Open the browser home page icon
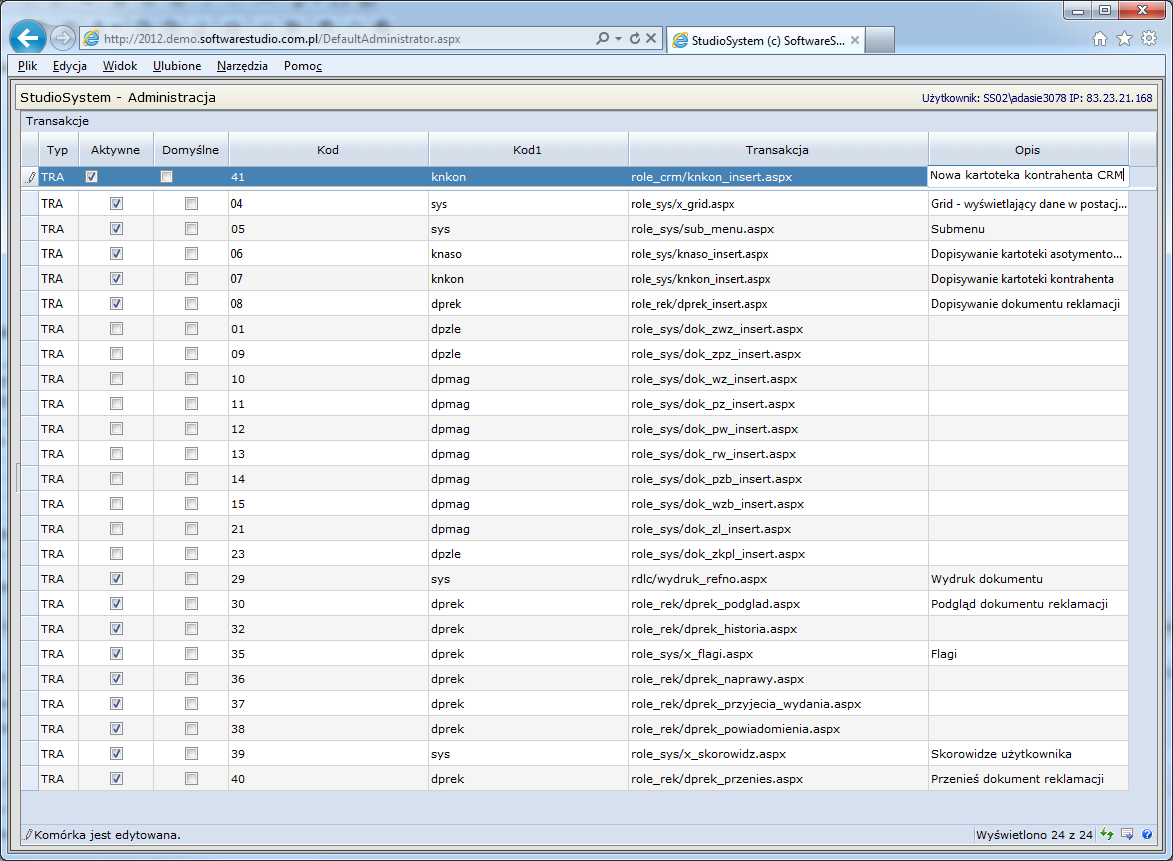Image resolution: width=1173 pixels, height=861 pixels. click(x=1100, y=39)
